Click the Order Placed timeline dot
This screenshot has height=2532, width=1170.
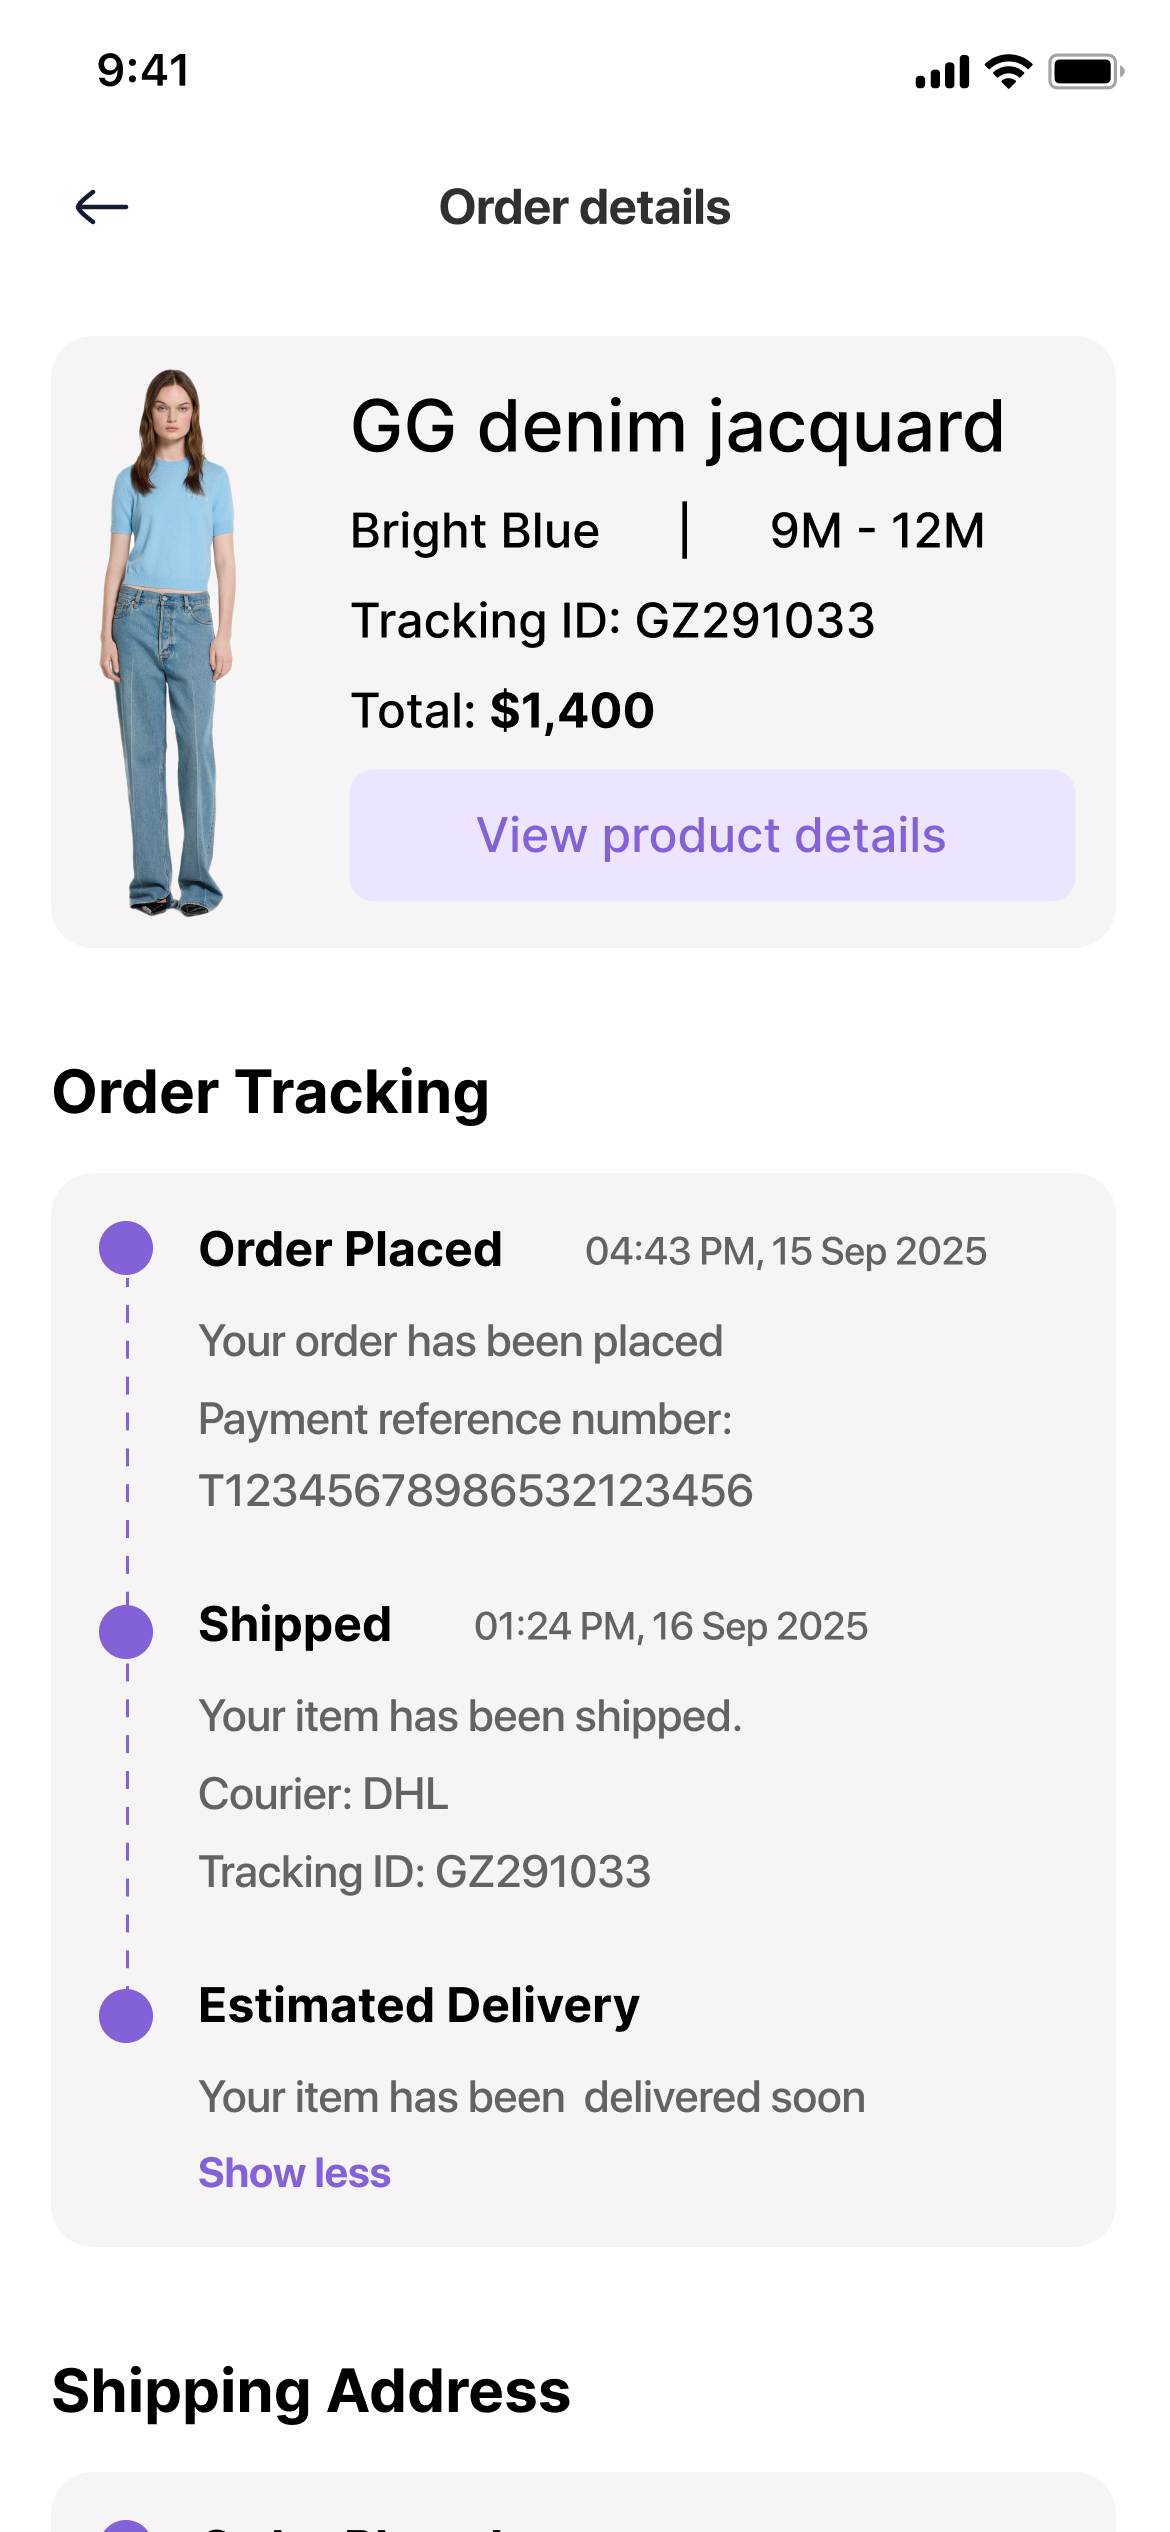(x=126, y=1248)
